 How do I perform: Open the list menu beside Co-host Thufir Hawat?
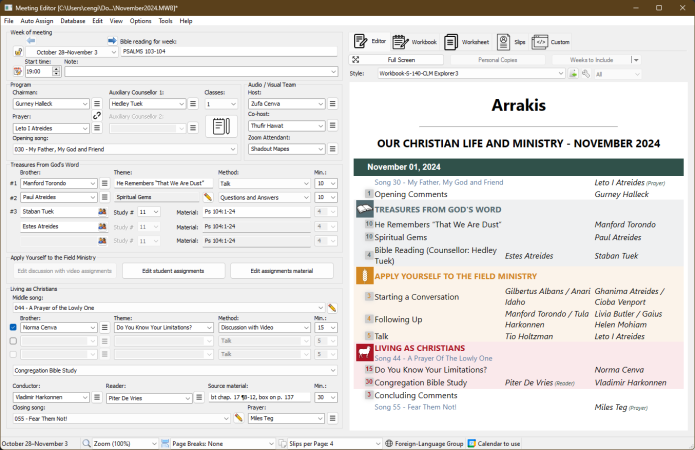click(x=332, y=126)
